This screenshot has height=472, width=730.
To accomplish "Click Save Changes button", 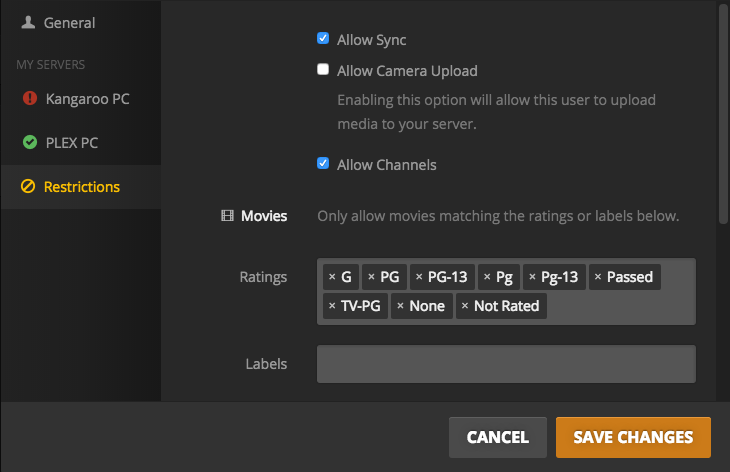I will 633,437.
